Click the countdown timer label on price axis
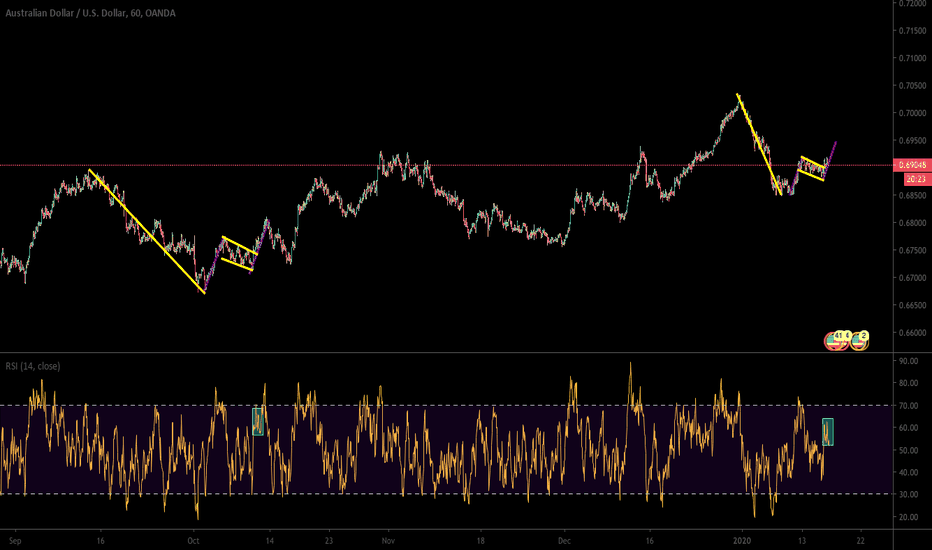 [x=910, y=176]
